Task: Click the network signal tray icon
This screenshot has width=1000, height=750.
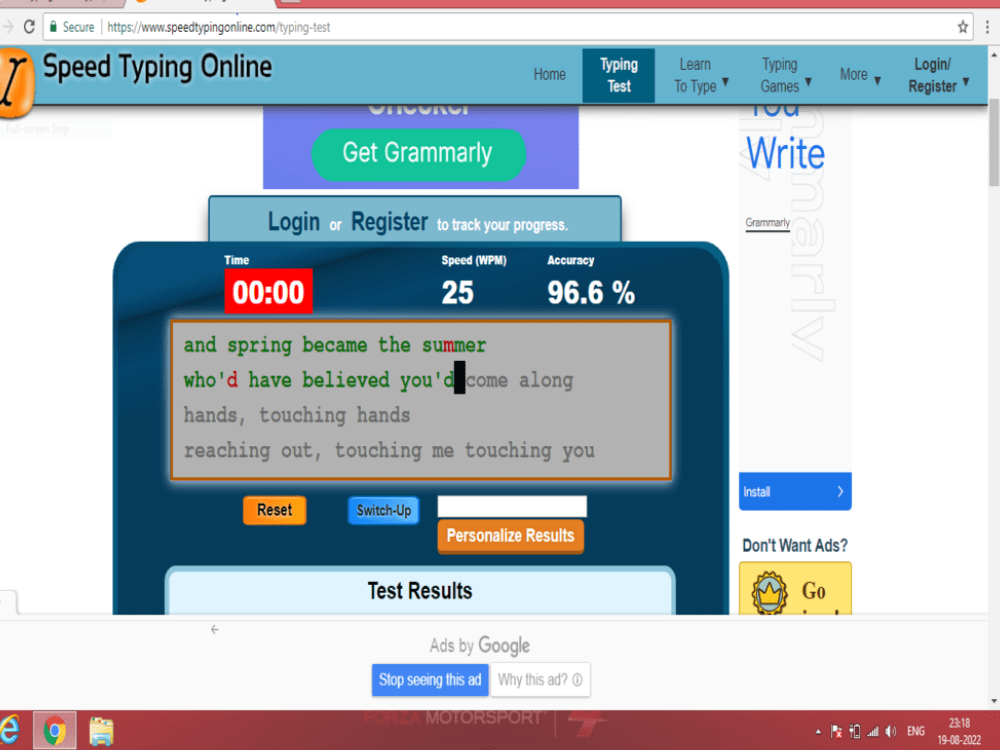Action: tap(872, 732)
